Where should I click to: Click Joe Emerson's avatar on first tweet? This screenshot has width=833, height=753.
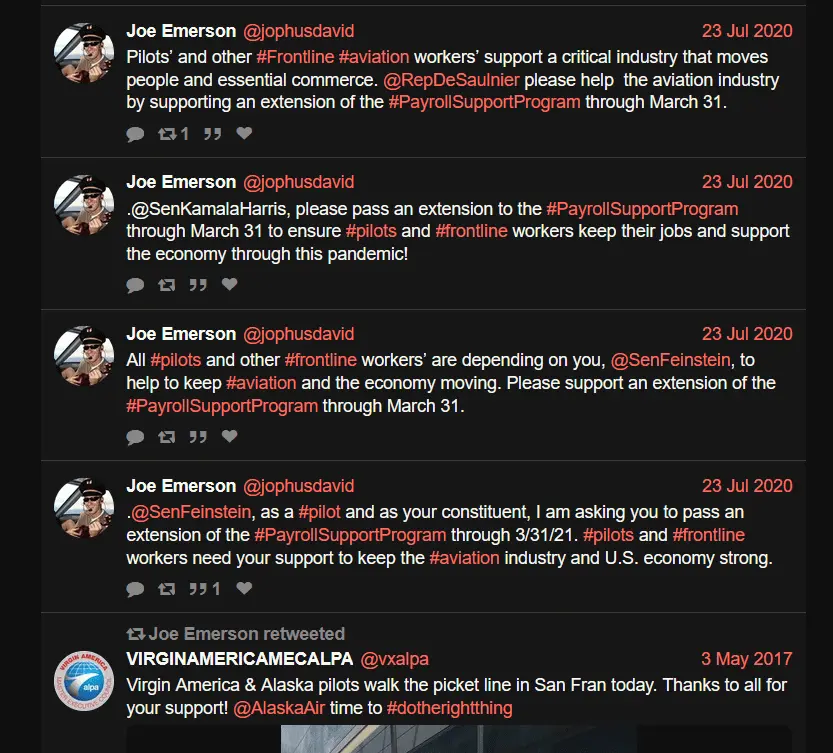coord(83,54)
